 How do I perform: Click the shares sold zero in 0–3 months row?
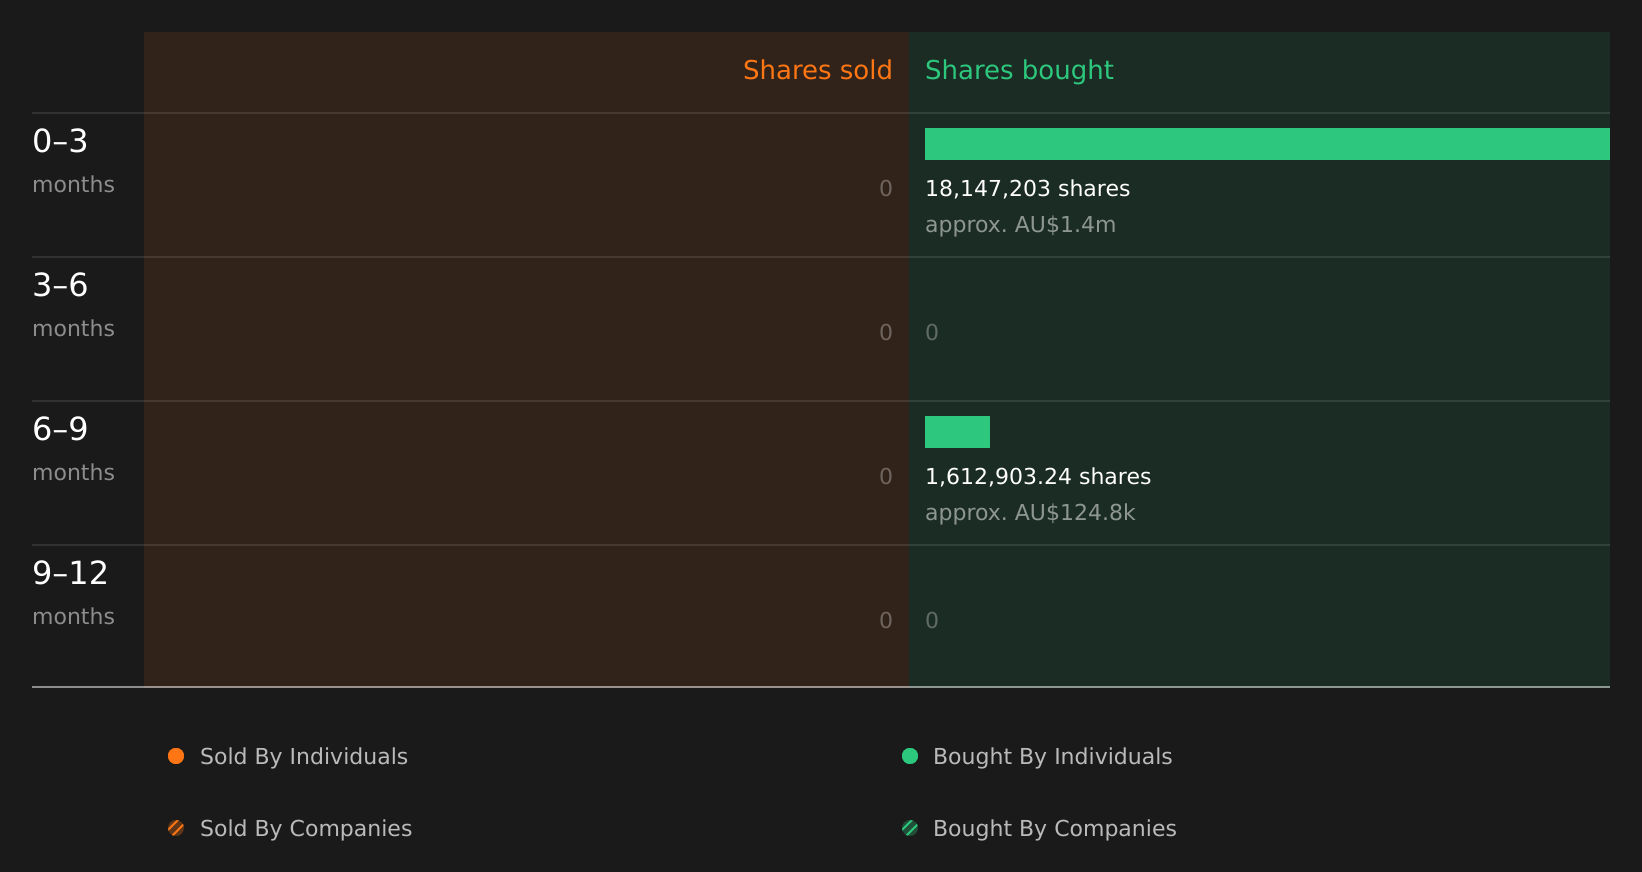pyautogui.click(x=886, y=189)
